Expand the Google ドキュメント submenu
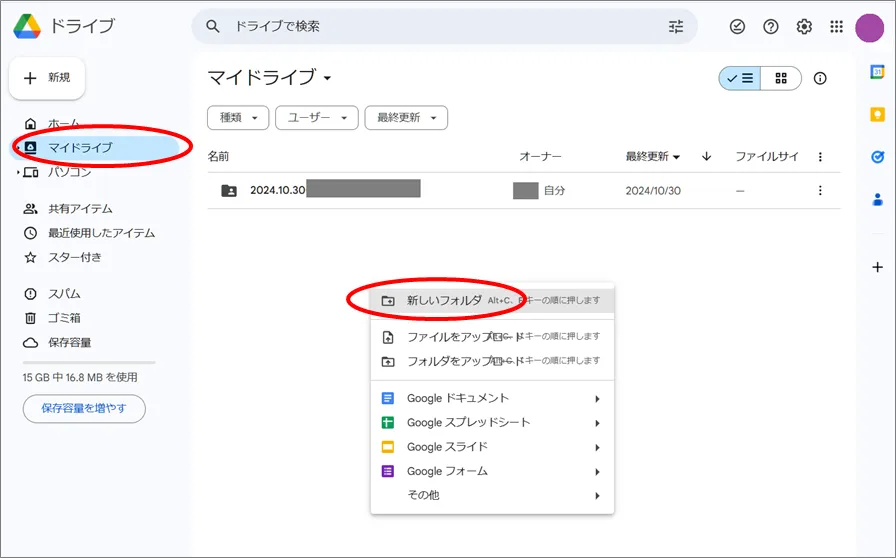The height and width of the screenshot is (558, 896). [597, 398]
